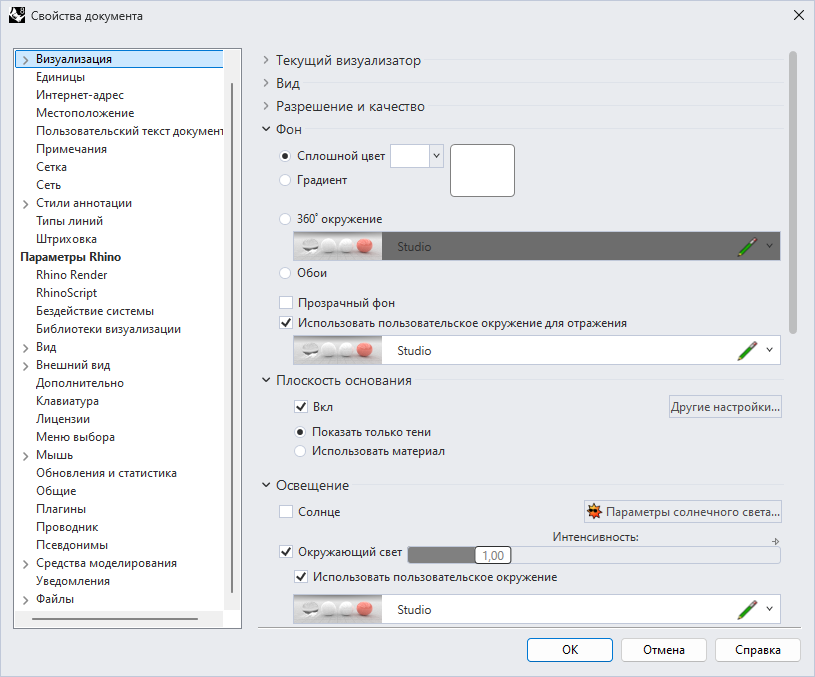Select Rhino Render in the tree

point(72,275)
